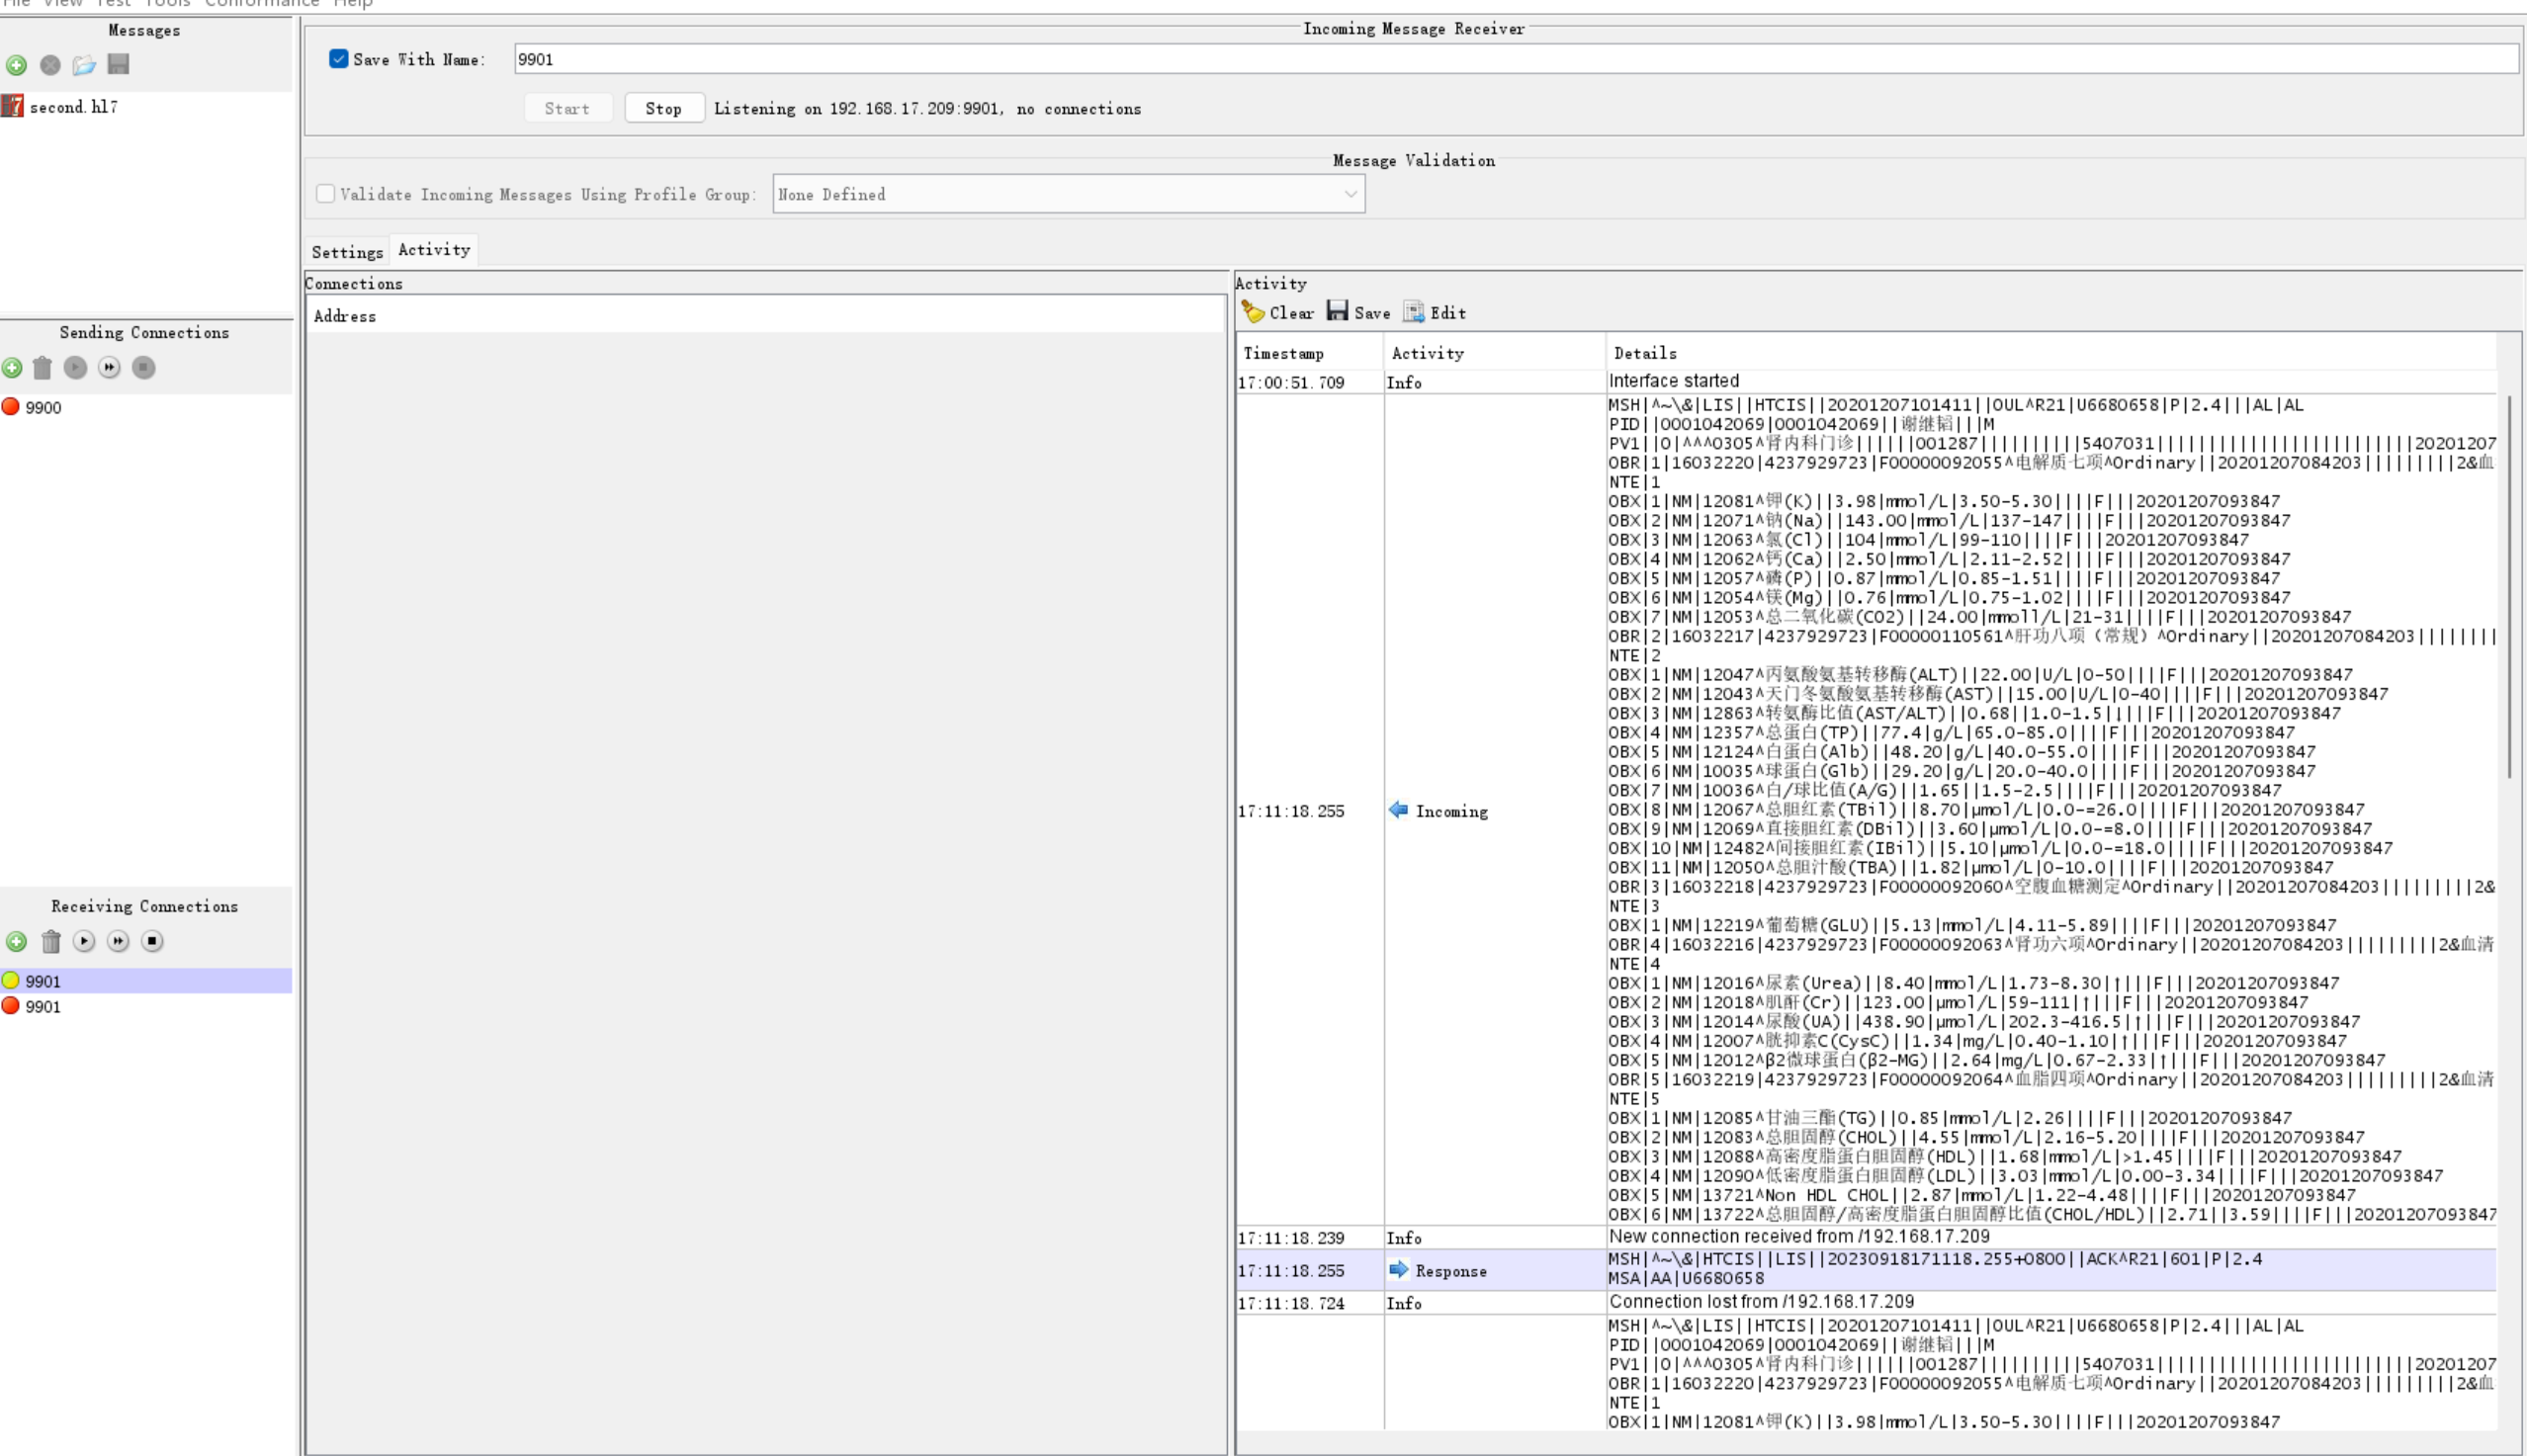Start selected receiving connection with play icon

pyautogui.click(x=84, y=941)
